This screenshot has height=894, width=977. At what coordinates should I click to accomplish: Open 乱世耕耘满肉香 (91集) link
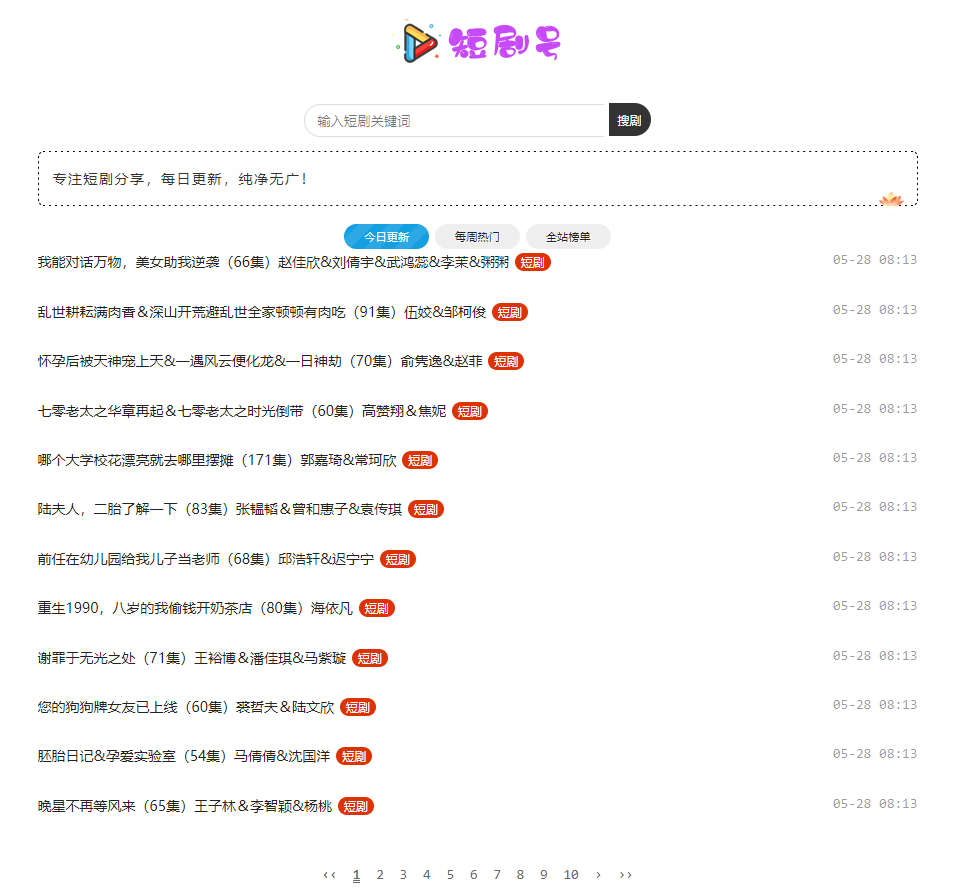tap(262, 312)
